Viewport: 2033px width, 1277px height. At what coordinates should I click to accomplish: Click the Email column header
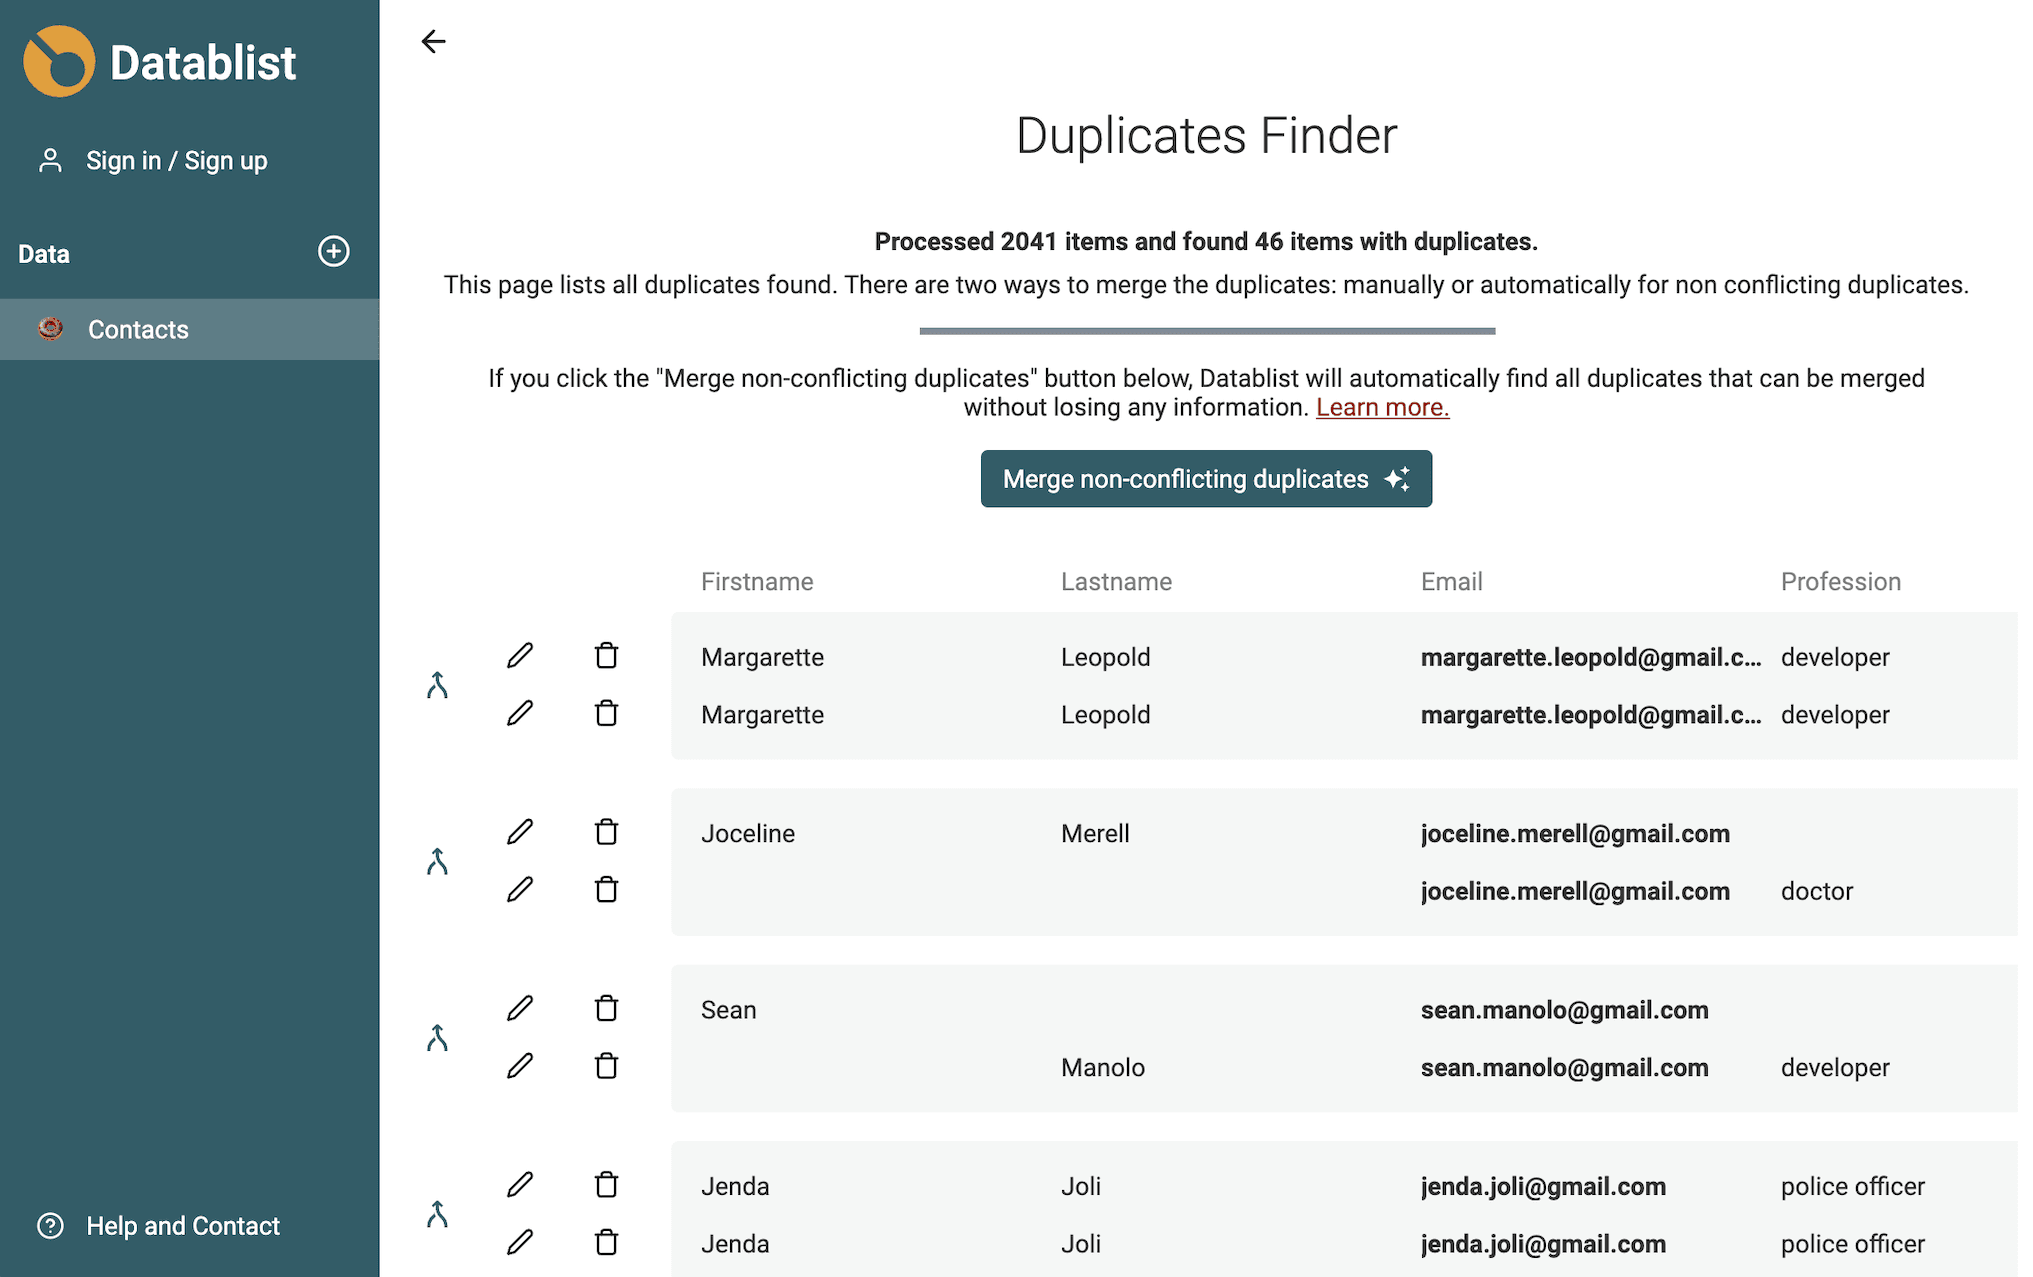click(x=1451, y=581)
